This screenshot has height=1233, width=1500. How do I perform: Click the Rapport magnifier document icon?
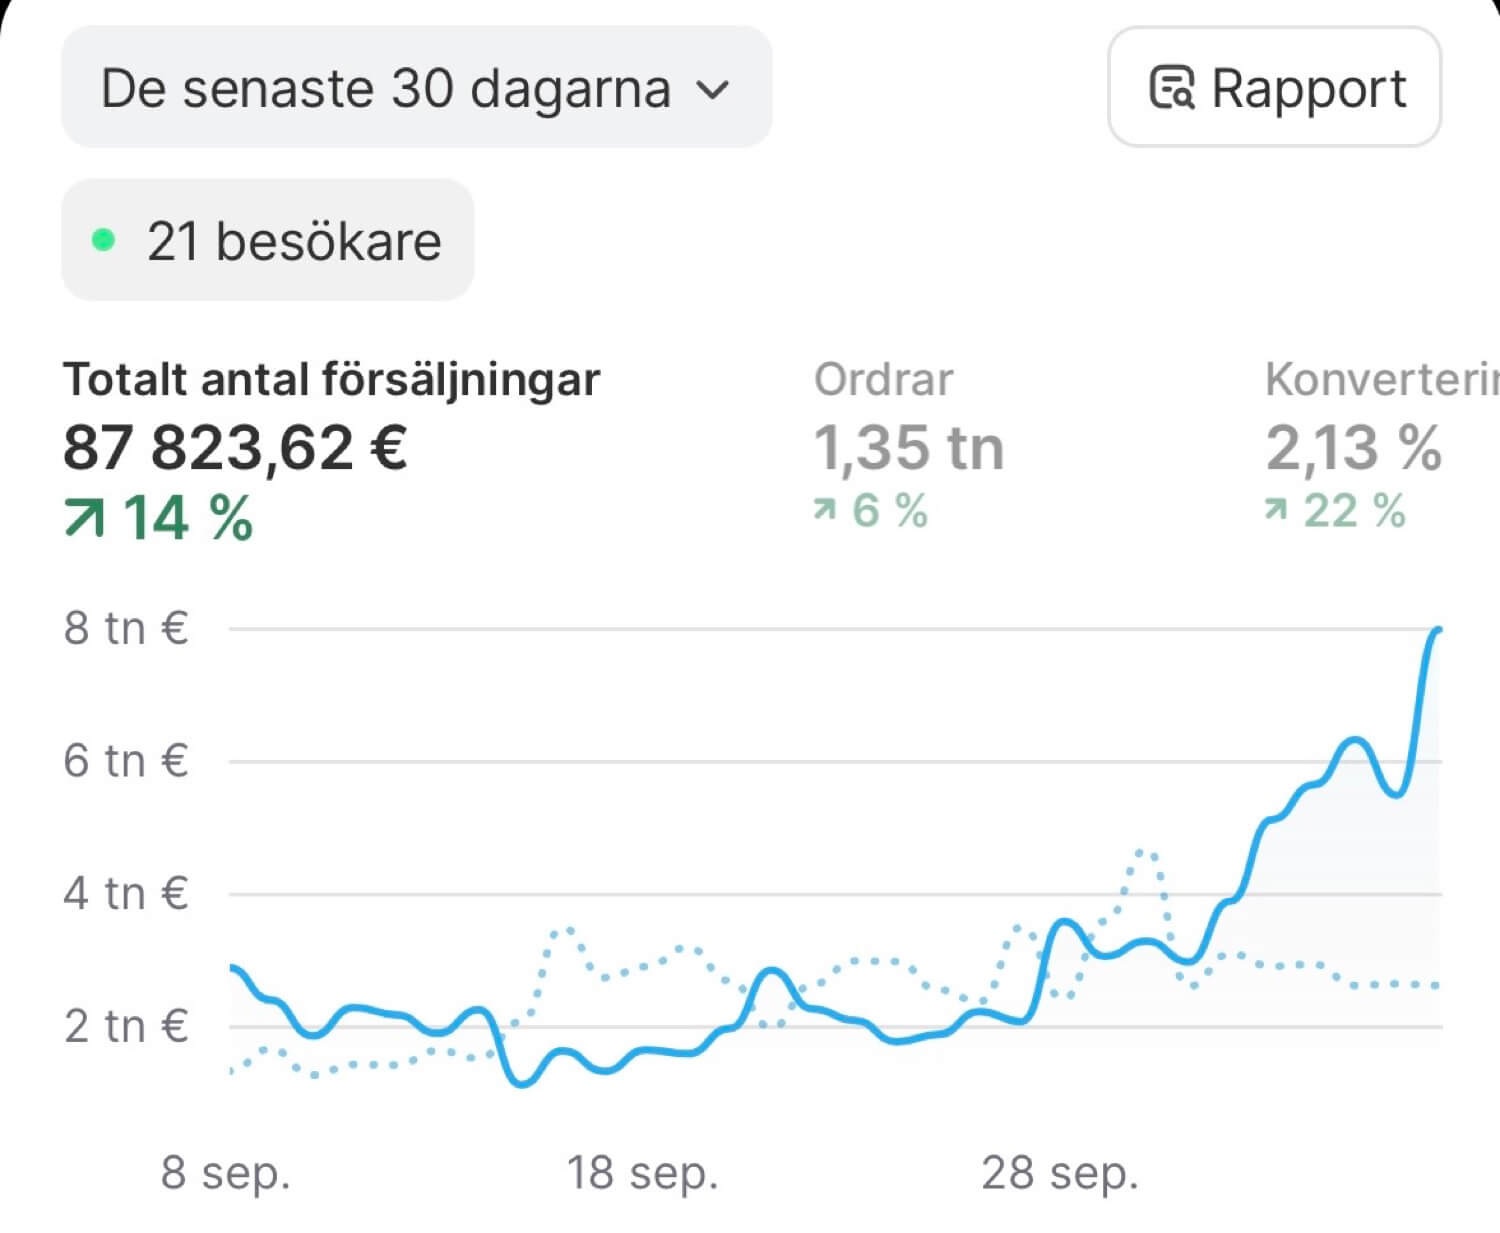(x=1171, y=88)
